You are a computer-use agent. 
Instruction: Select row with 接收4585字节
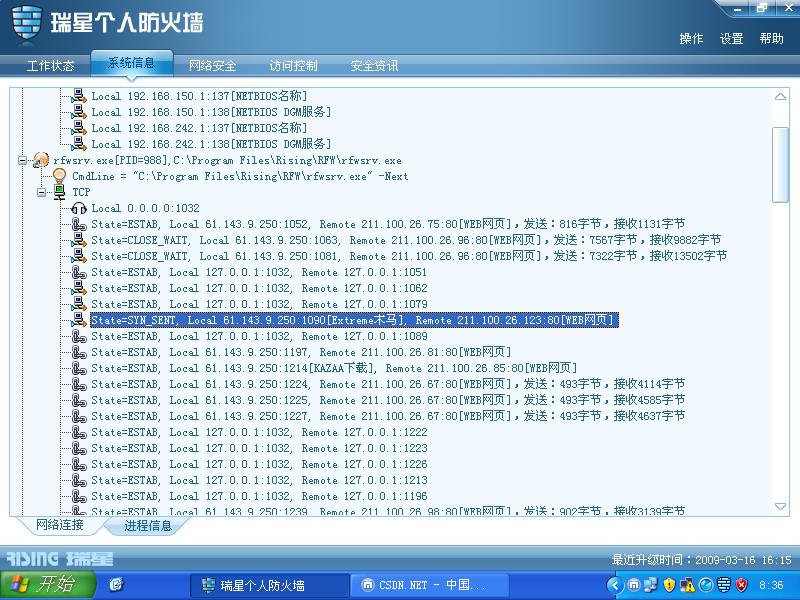(x=388, y=400)
